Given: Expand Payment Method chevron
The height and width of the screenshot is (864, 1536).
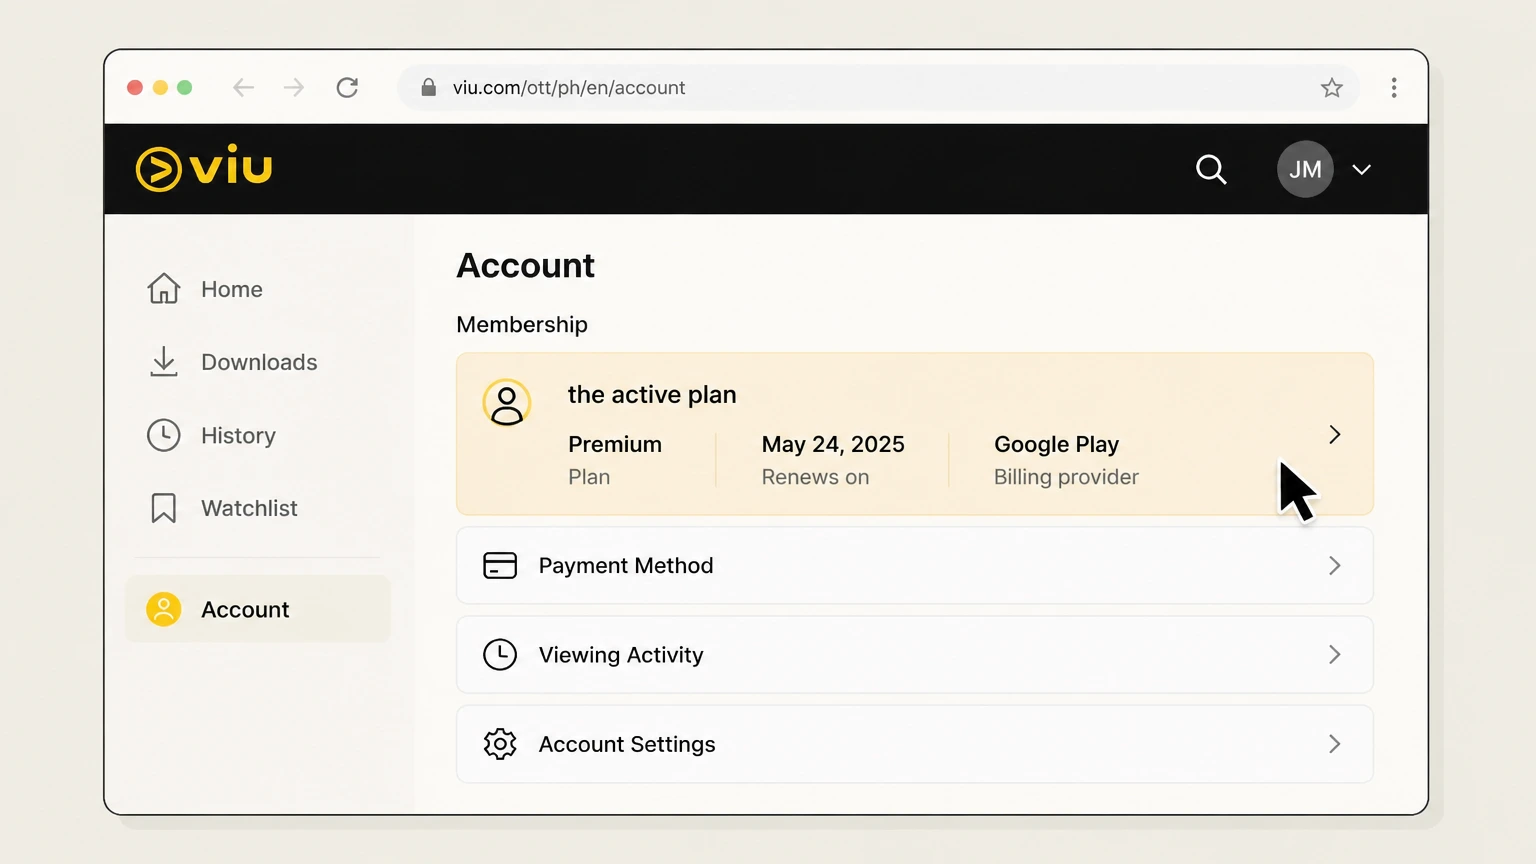Looking at the screenshot, I should (1335, 566).
